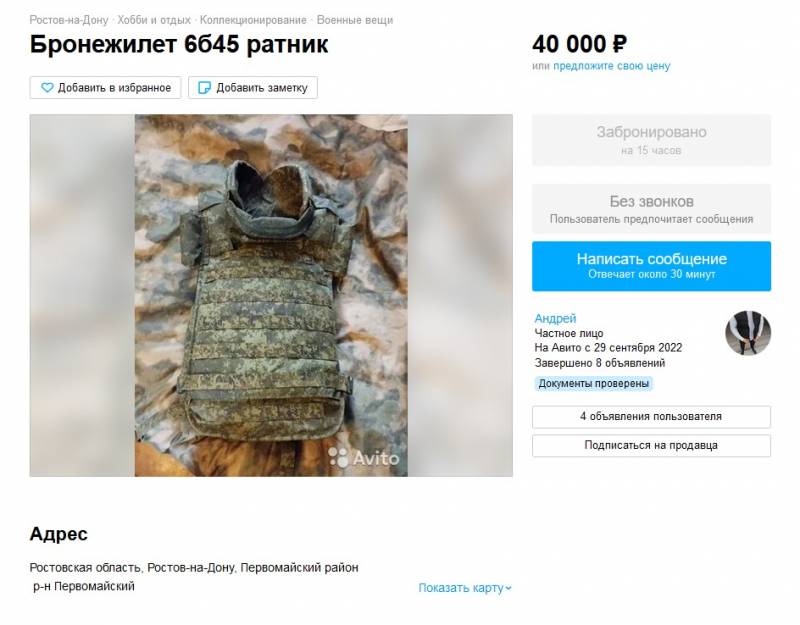Click the Забронировано status box
This screenshot has width=800, height=625.
tap(652, 140)
